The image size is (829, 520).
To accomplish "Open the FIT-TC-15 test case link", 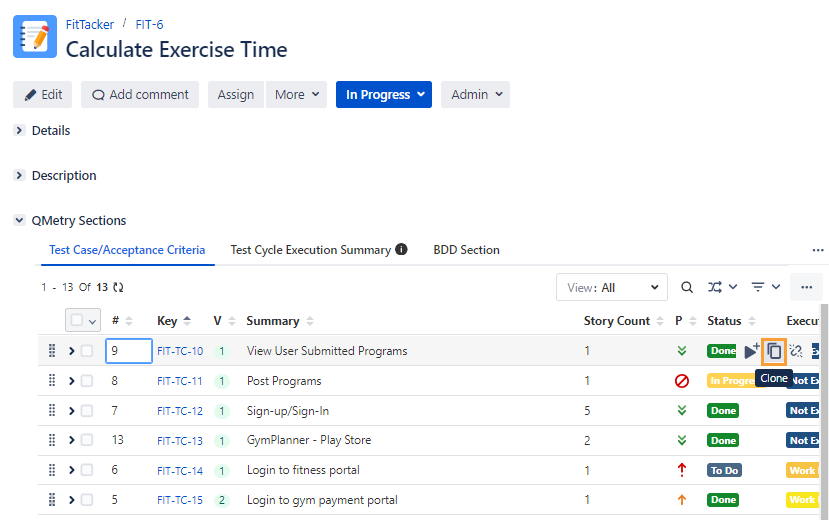I will 180,500.
